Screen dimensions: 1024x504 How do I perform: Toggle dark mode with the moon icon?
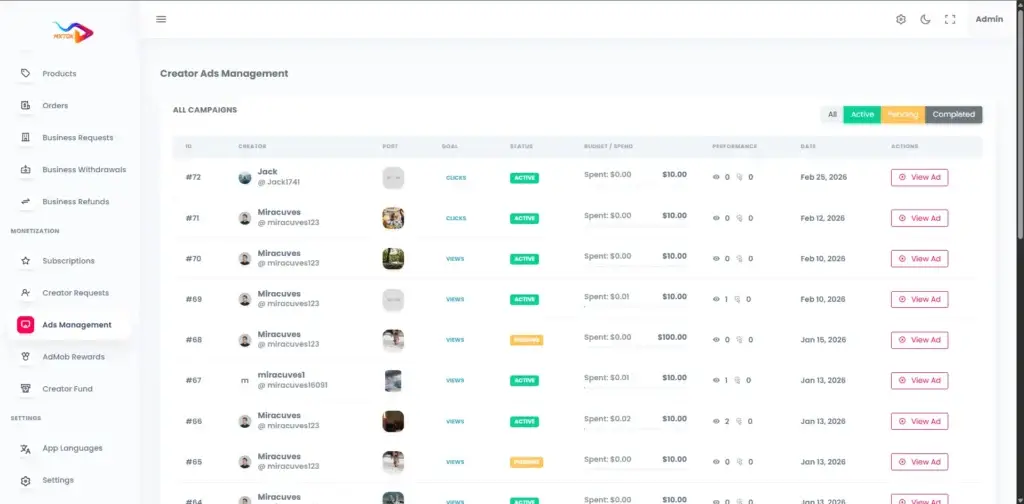point(925,20)
